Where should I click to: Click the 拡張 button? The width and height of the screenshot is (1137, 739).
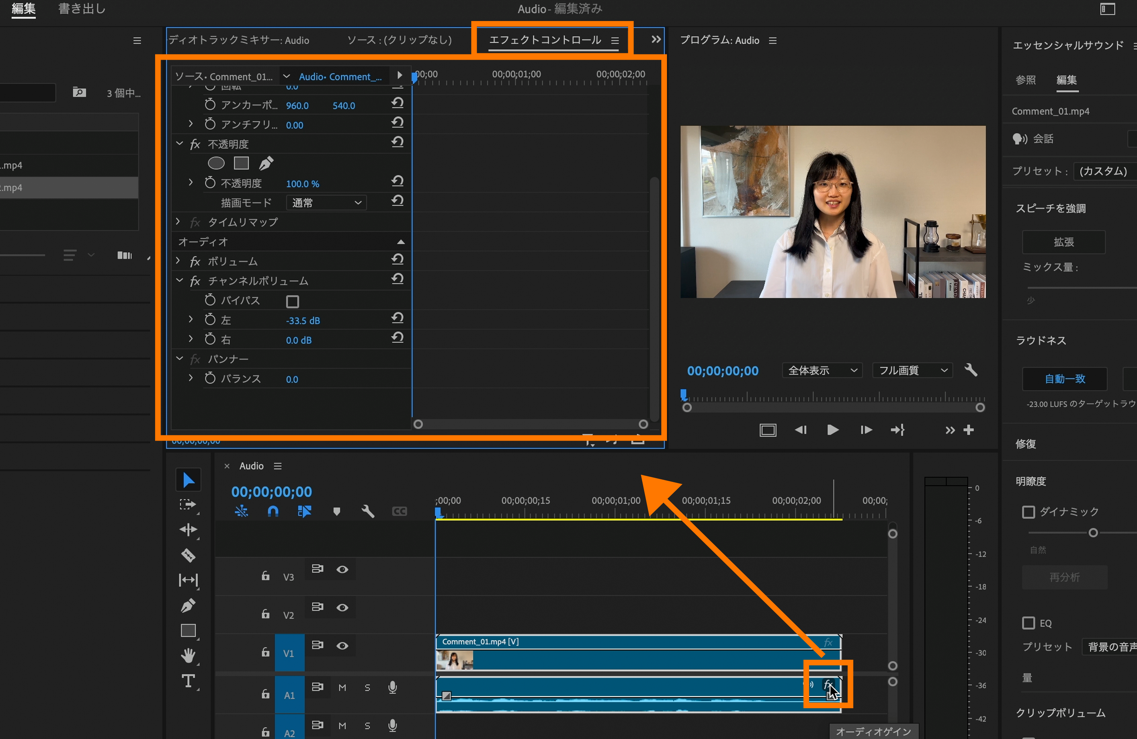click(x=1064, y=241)
